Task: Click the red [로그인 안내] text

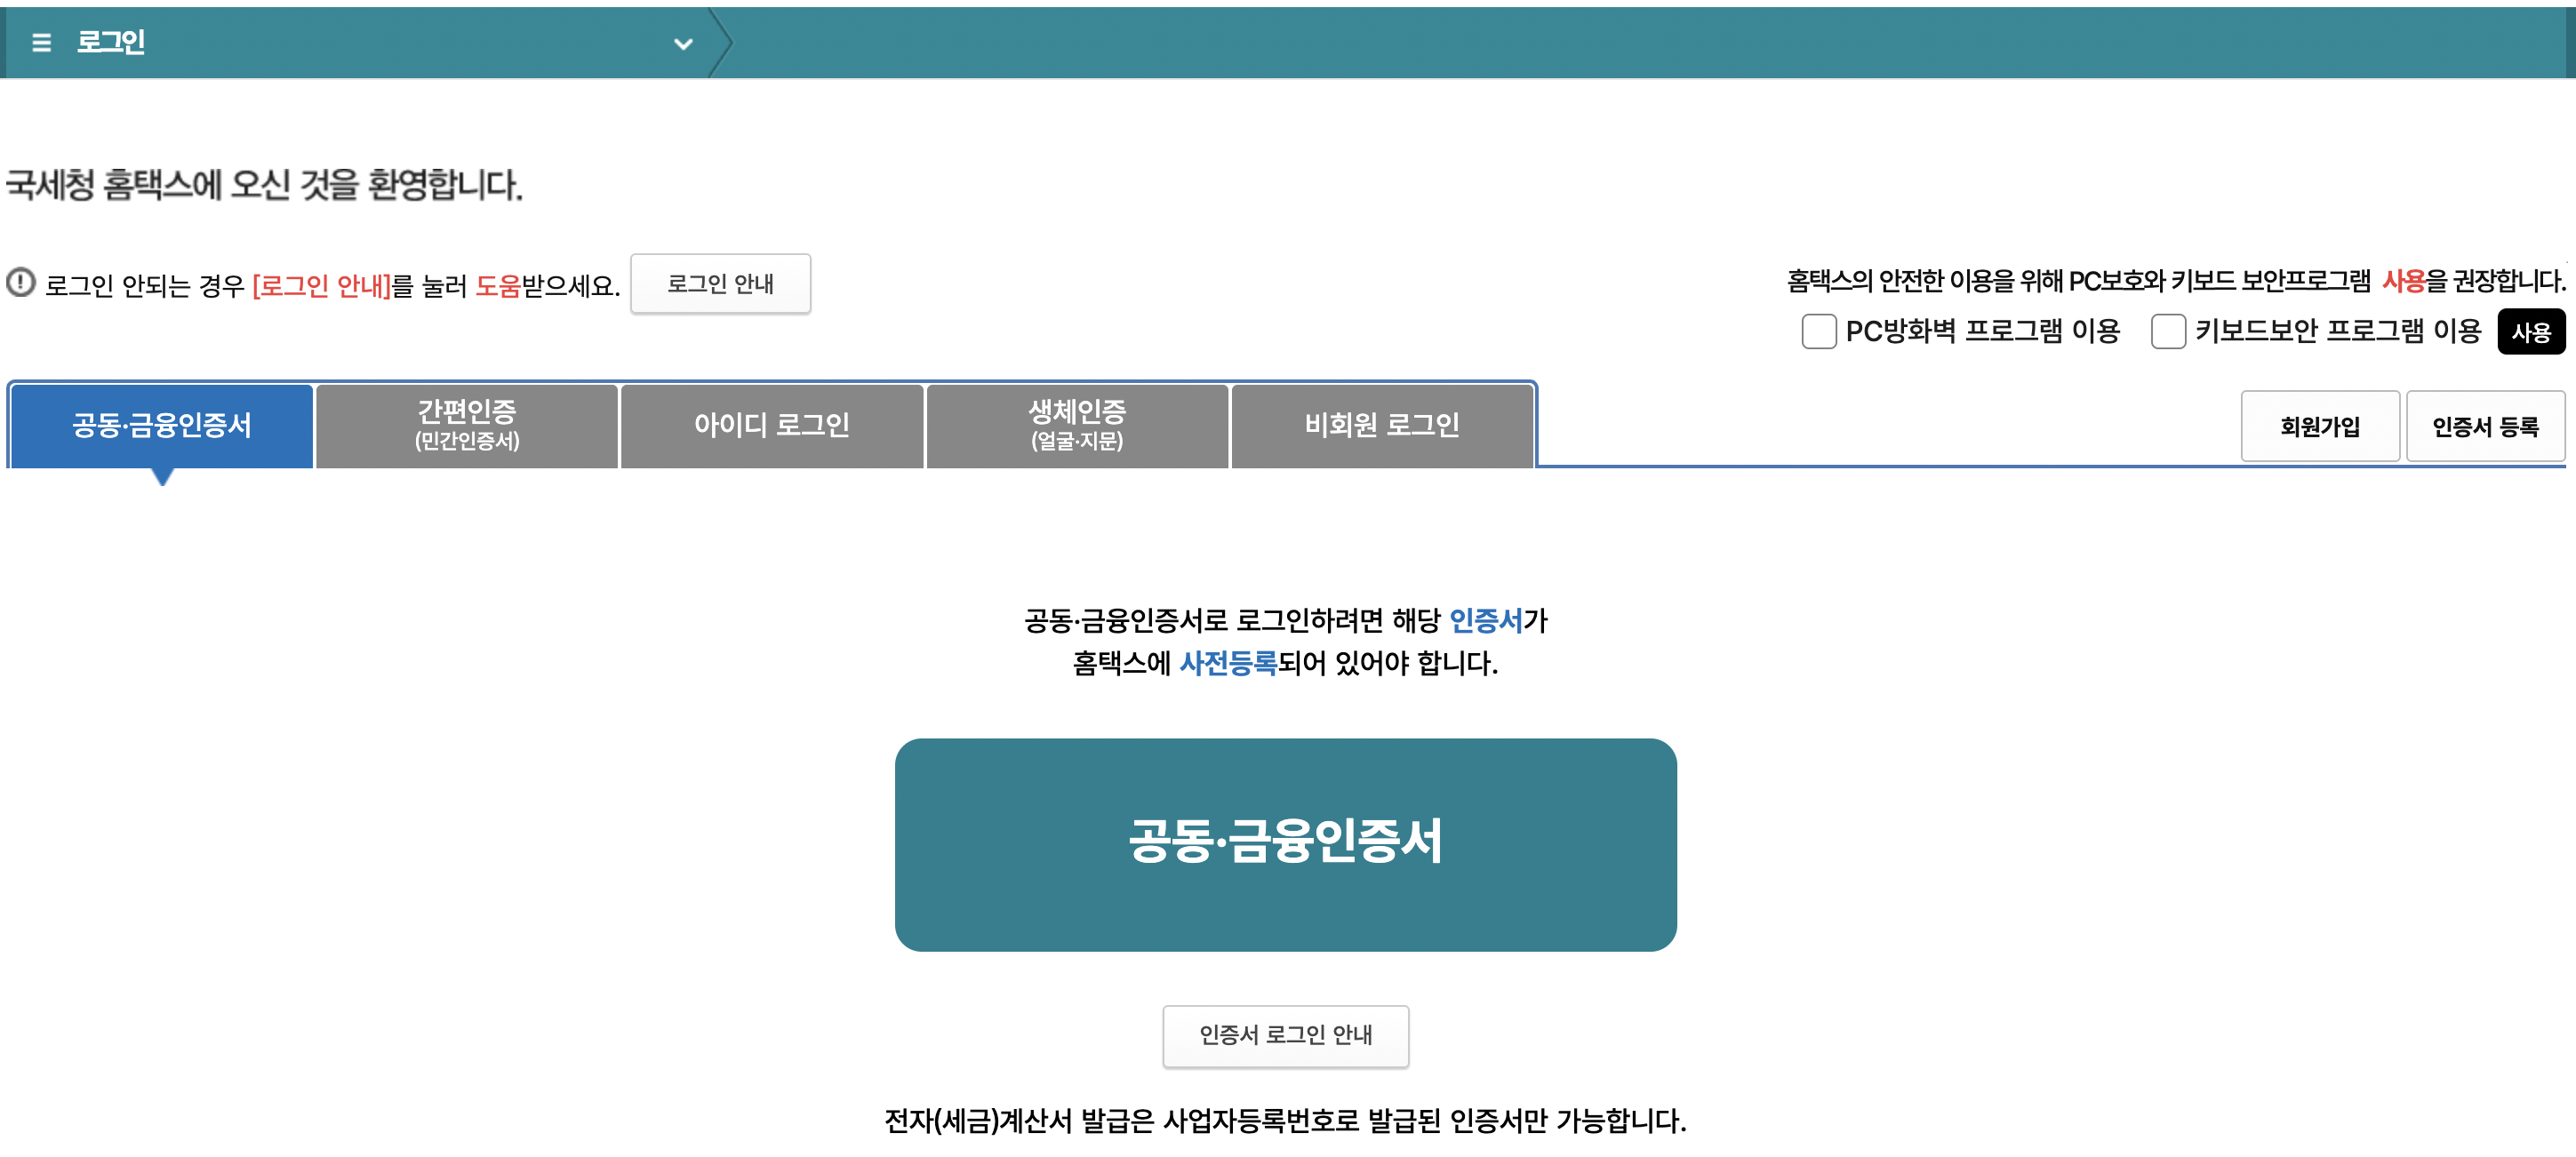Action: (x=321, y=286)
